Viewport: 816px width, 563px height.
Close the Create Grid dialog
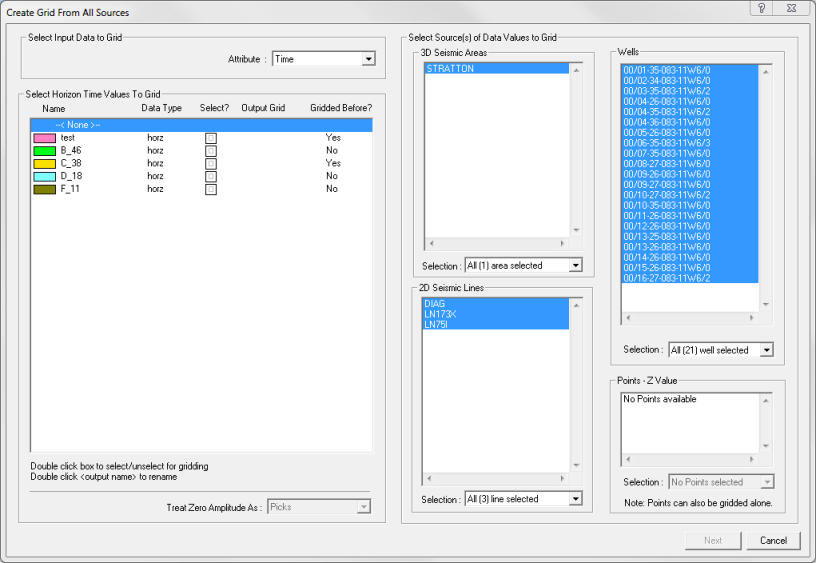click(x=793, y=8)
